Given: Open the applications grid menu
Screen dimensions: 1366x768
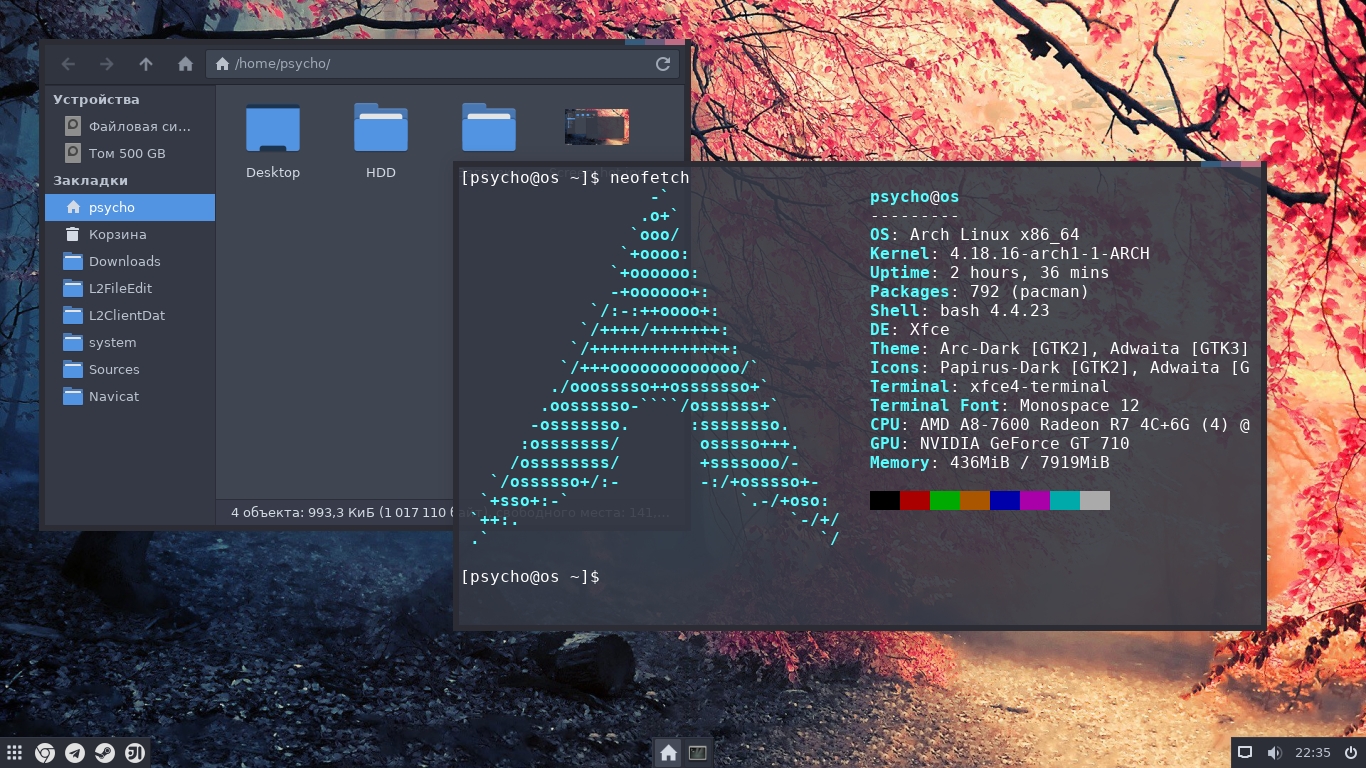Looking at the screenshot, I should 15,753.
